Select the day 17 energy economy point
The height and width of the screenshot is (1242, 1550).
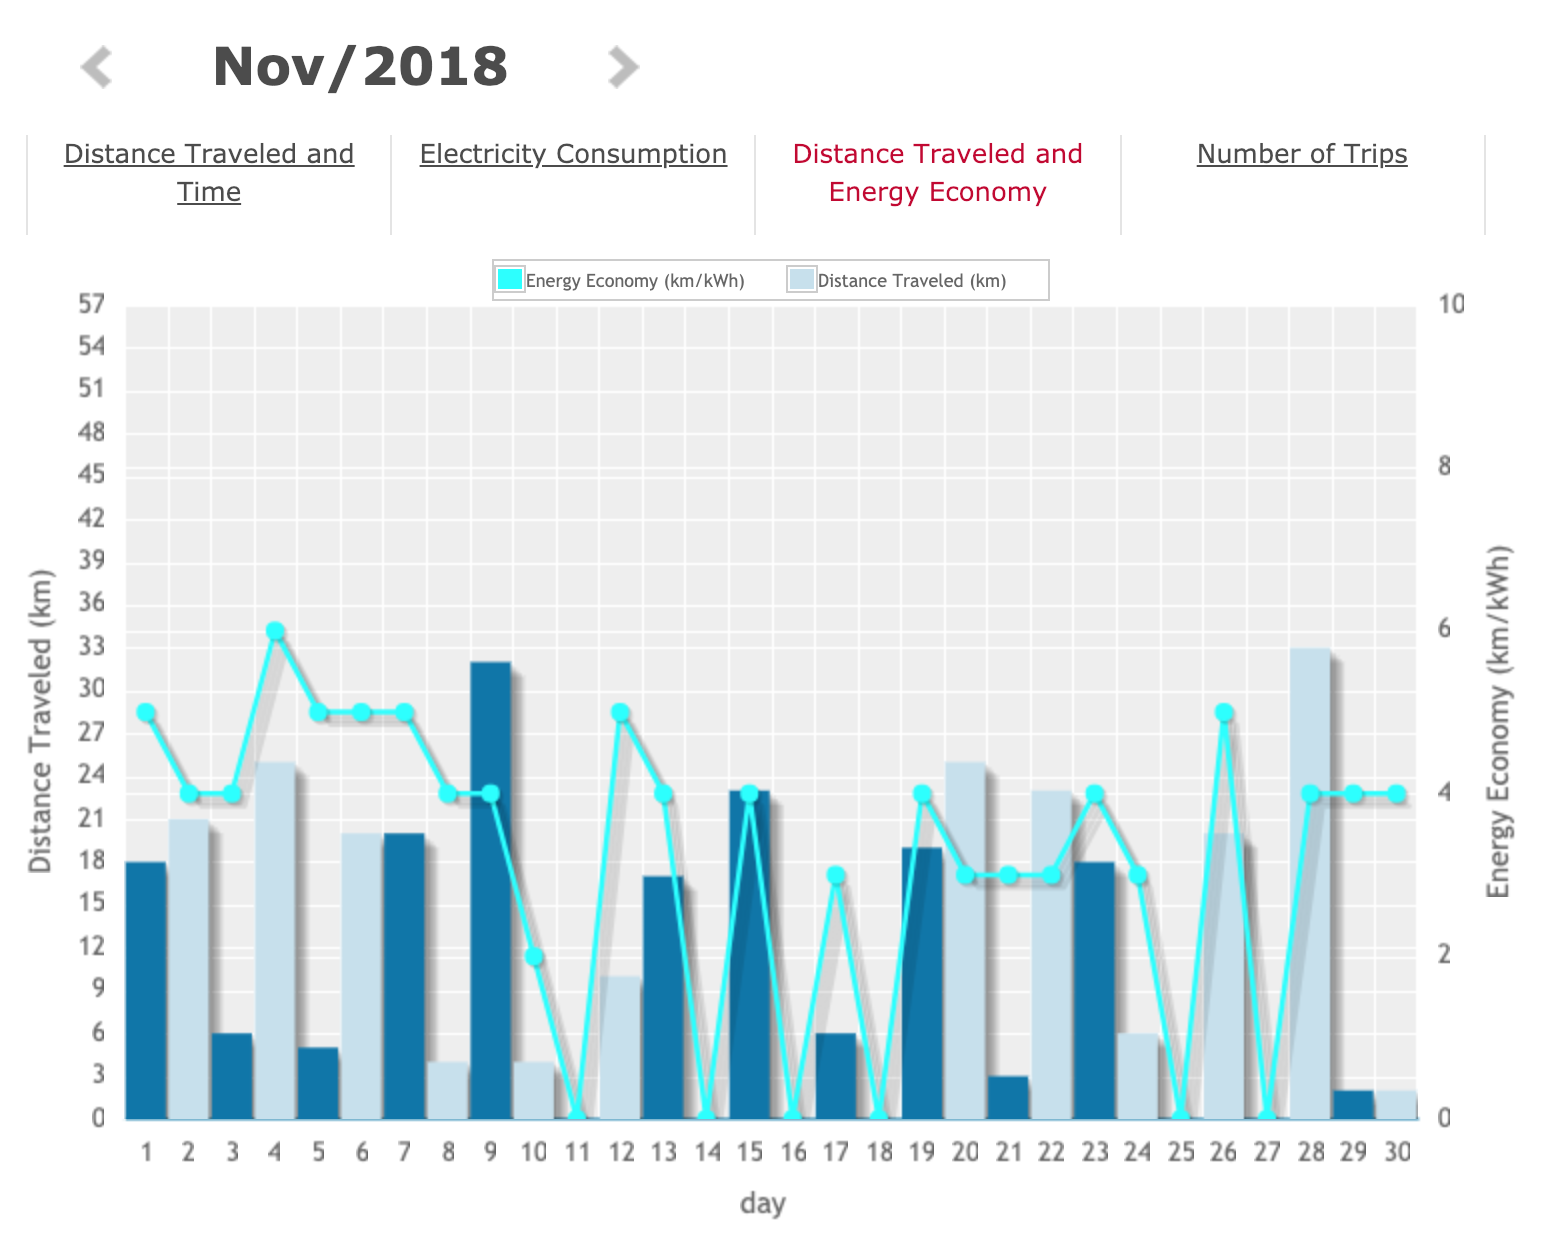[x=836, y=876]
